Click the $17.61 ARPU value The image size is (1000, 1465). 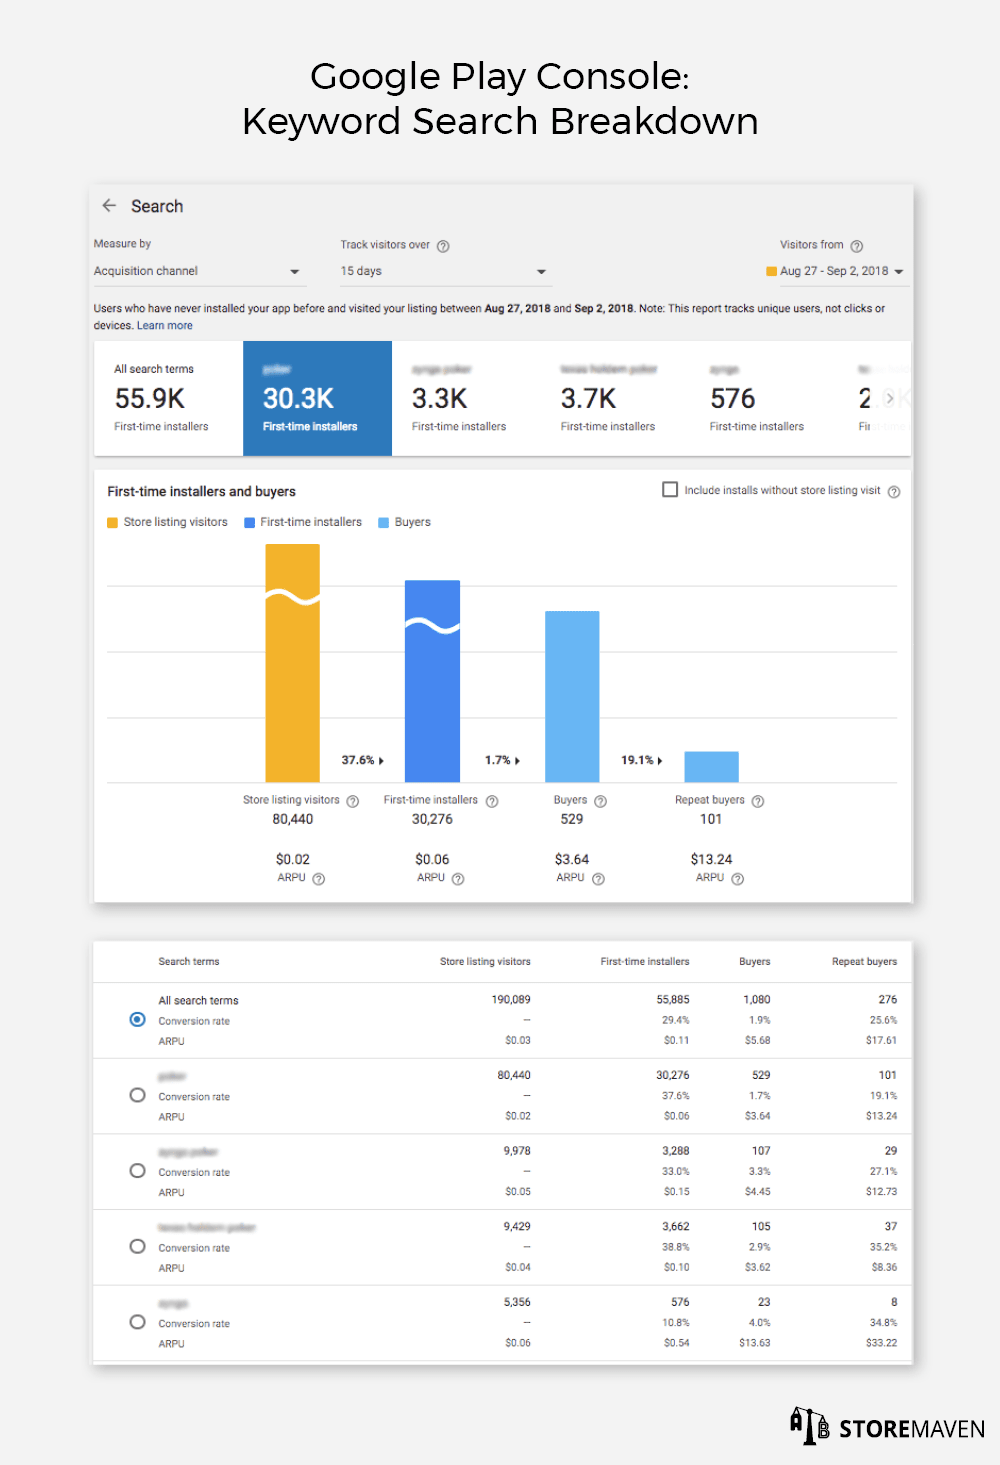[x=882, y=1040]
